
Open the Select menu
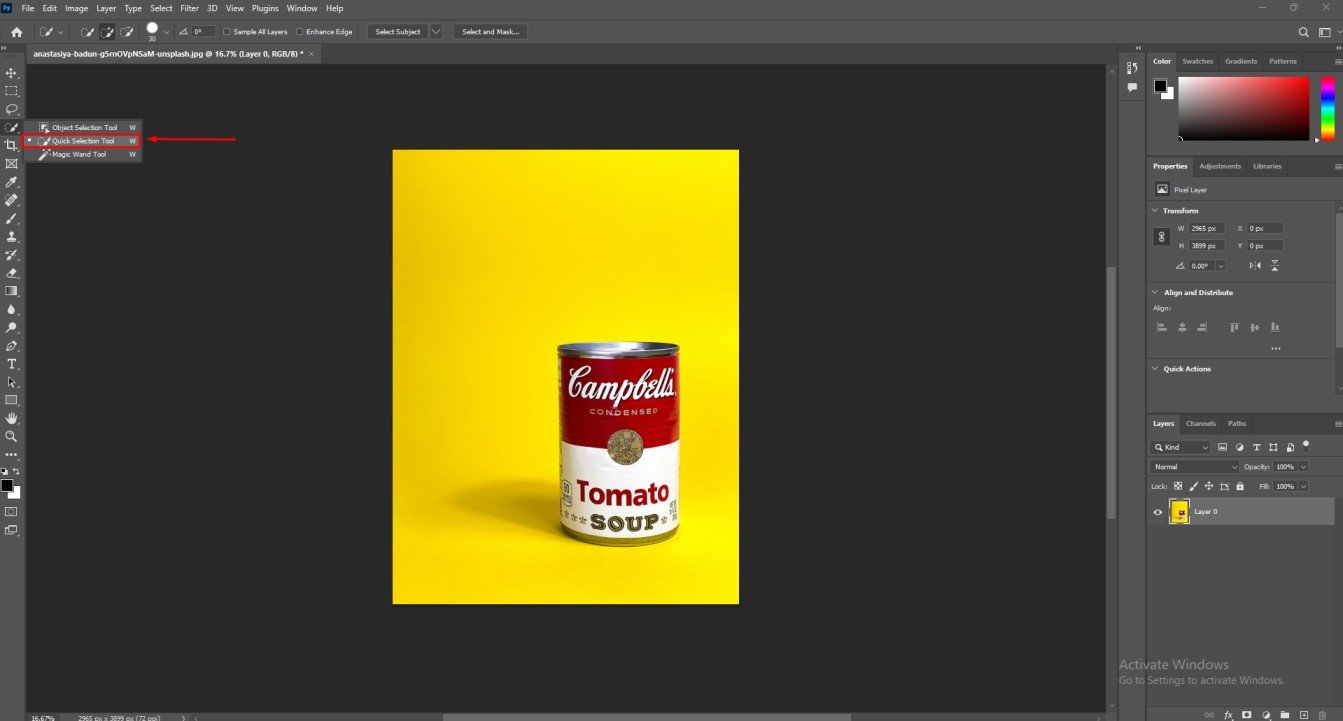(x=161, y=8)
